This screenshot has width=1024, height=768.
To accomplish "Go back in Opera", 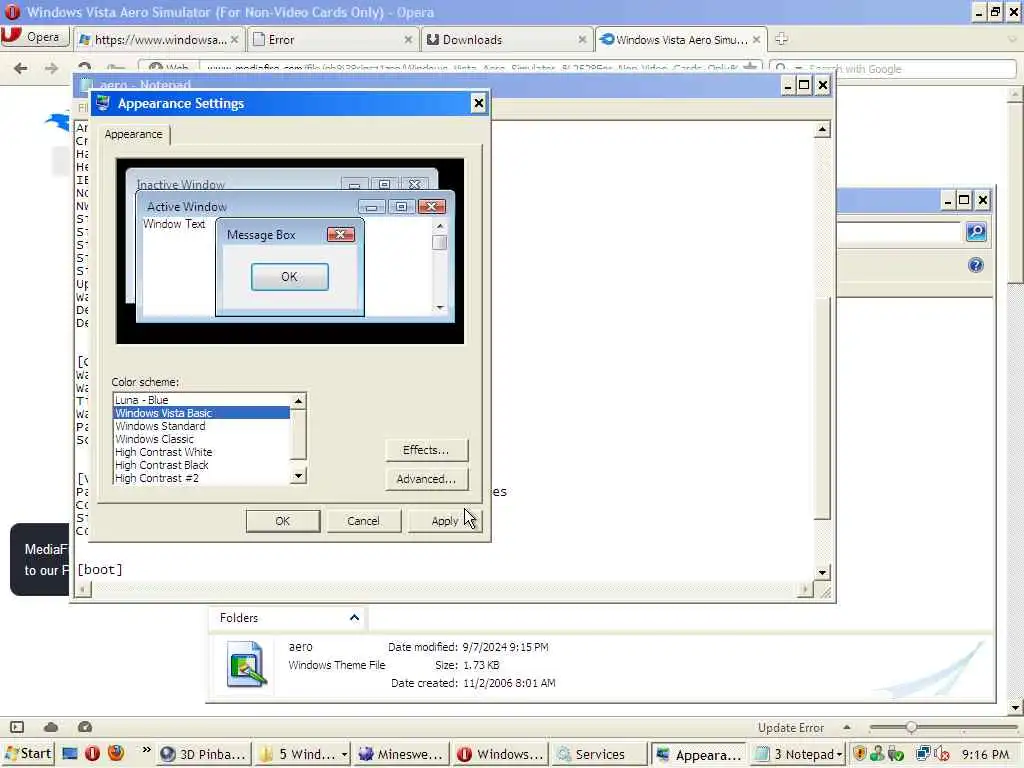I will tap(20, 68).
